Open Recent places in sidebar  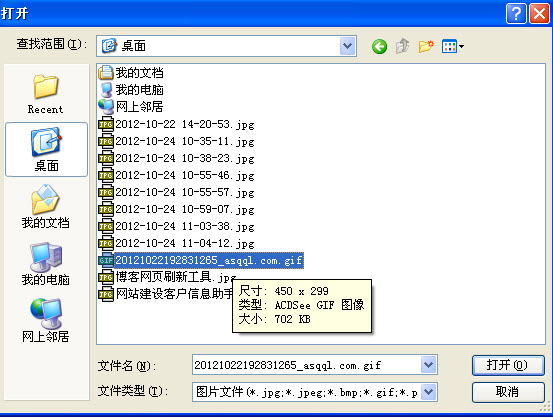click(x=45, y=94)
